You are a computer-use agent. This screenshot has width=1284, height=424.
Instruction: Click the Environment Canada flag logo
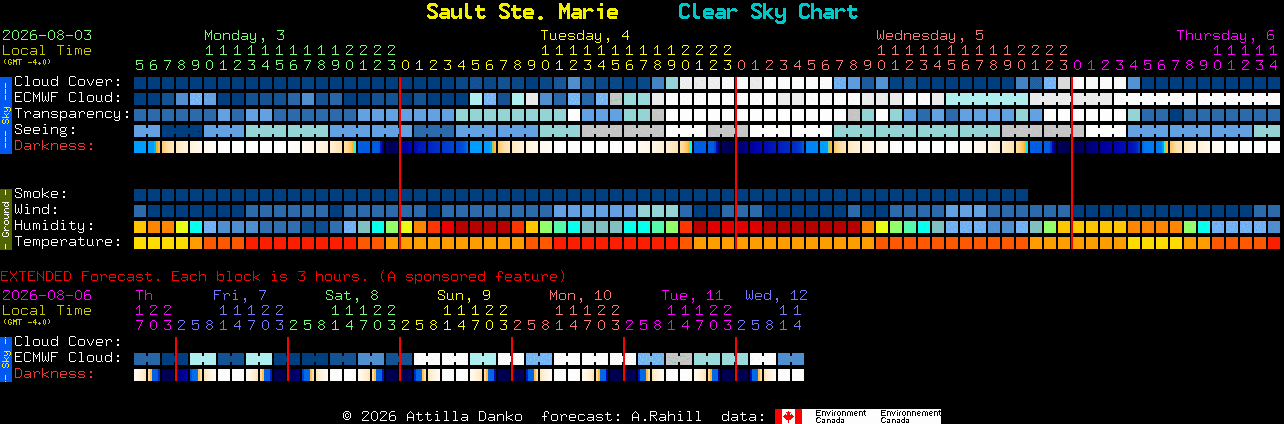[x=858, y=416]
